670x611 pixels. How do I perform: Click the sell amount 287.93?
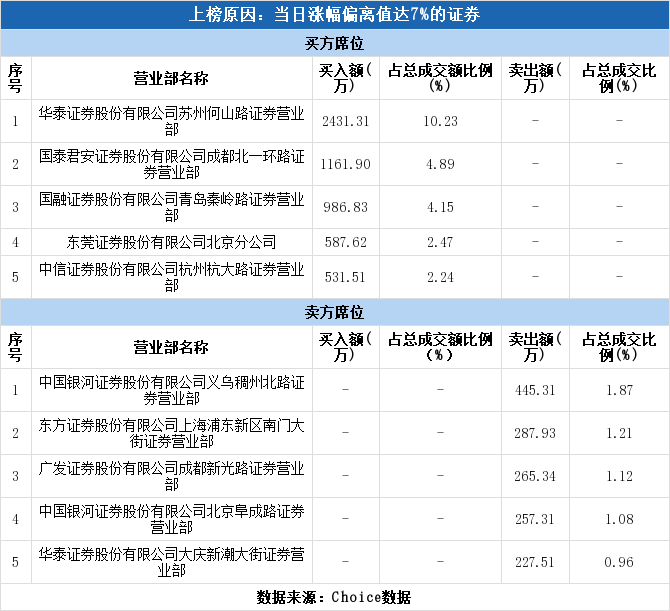coord(535,433)
